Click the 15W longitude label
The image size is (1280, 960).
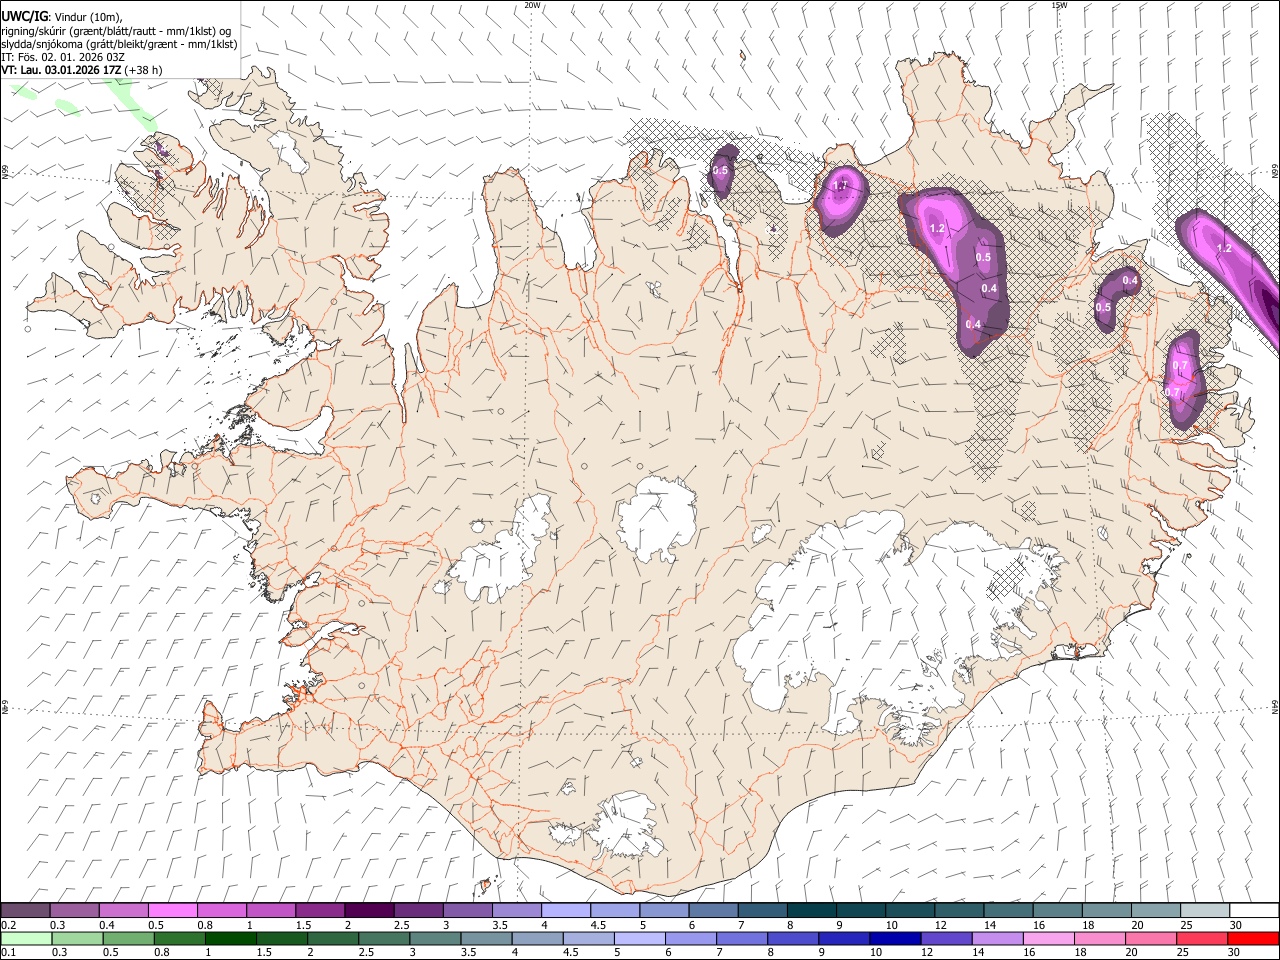click(x=1059, y=5)
